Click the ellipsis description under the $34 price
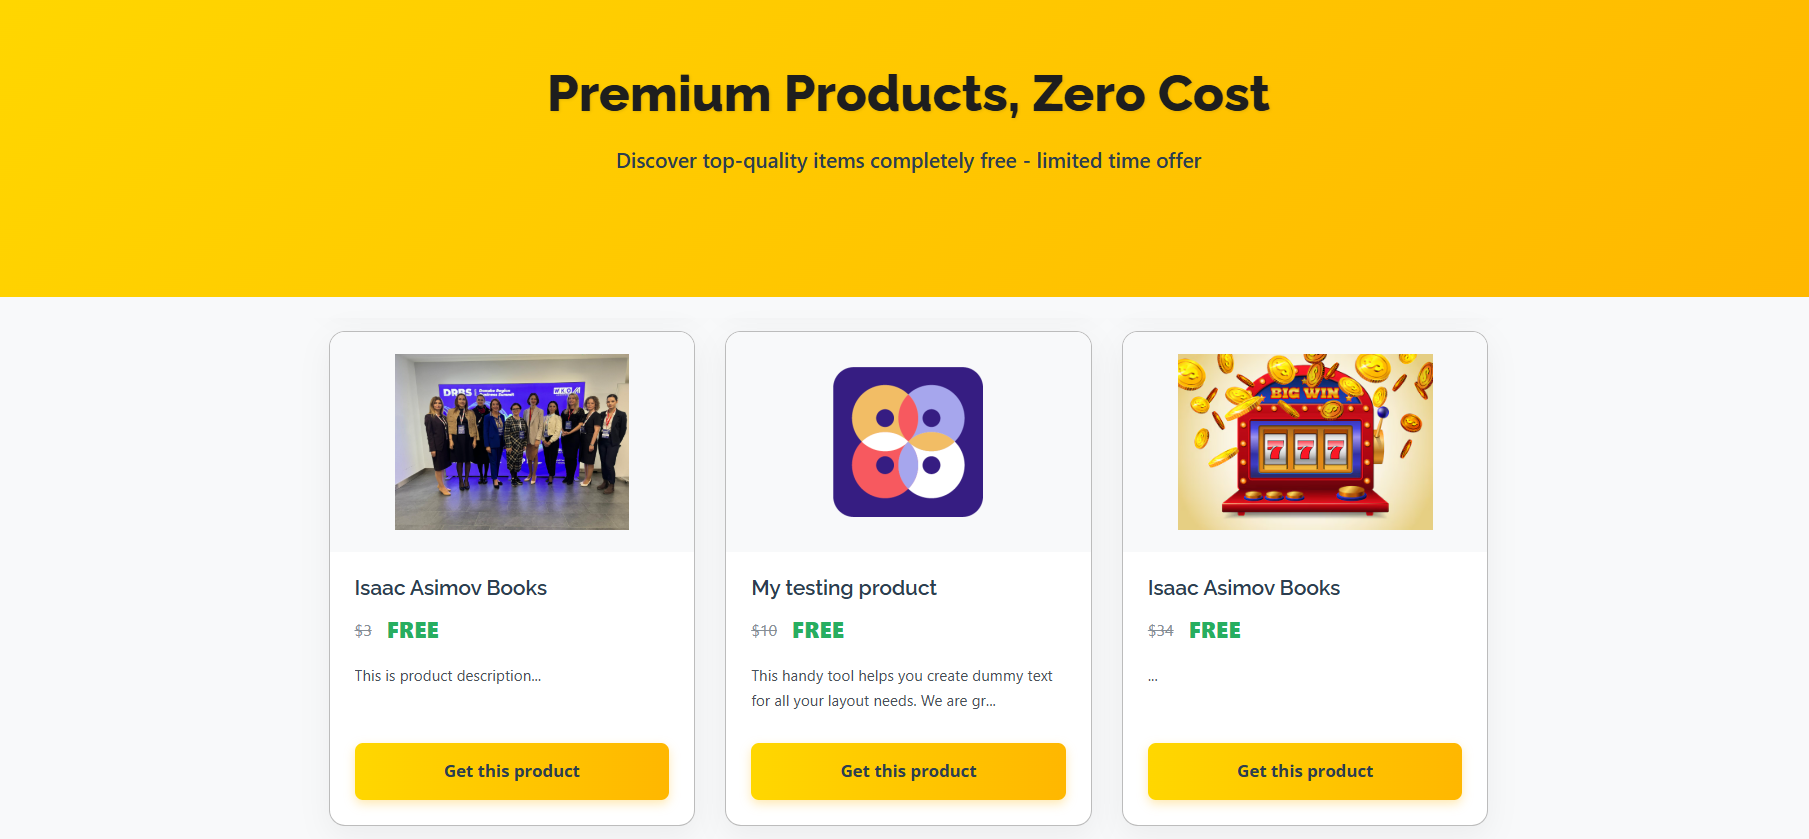 click(x=1153, y=678)
